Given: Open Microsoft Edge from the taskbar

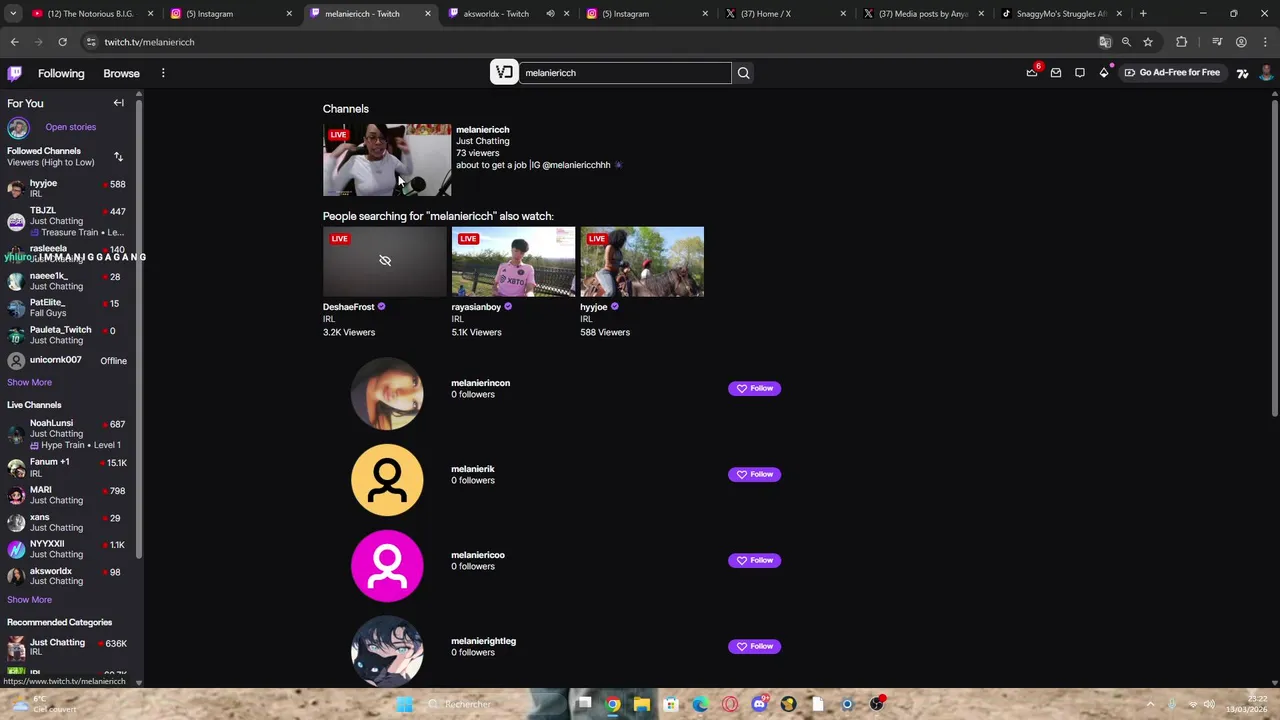Looking at the screenshot, I should pos(700,704).
